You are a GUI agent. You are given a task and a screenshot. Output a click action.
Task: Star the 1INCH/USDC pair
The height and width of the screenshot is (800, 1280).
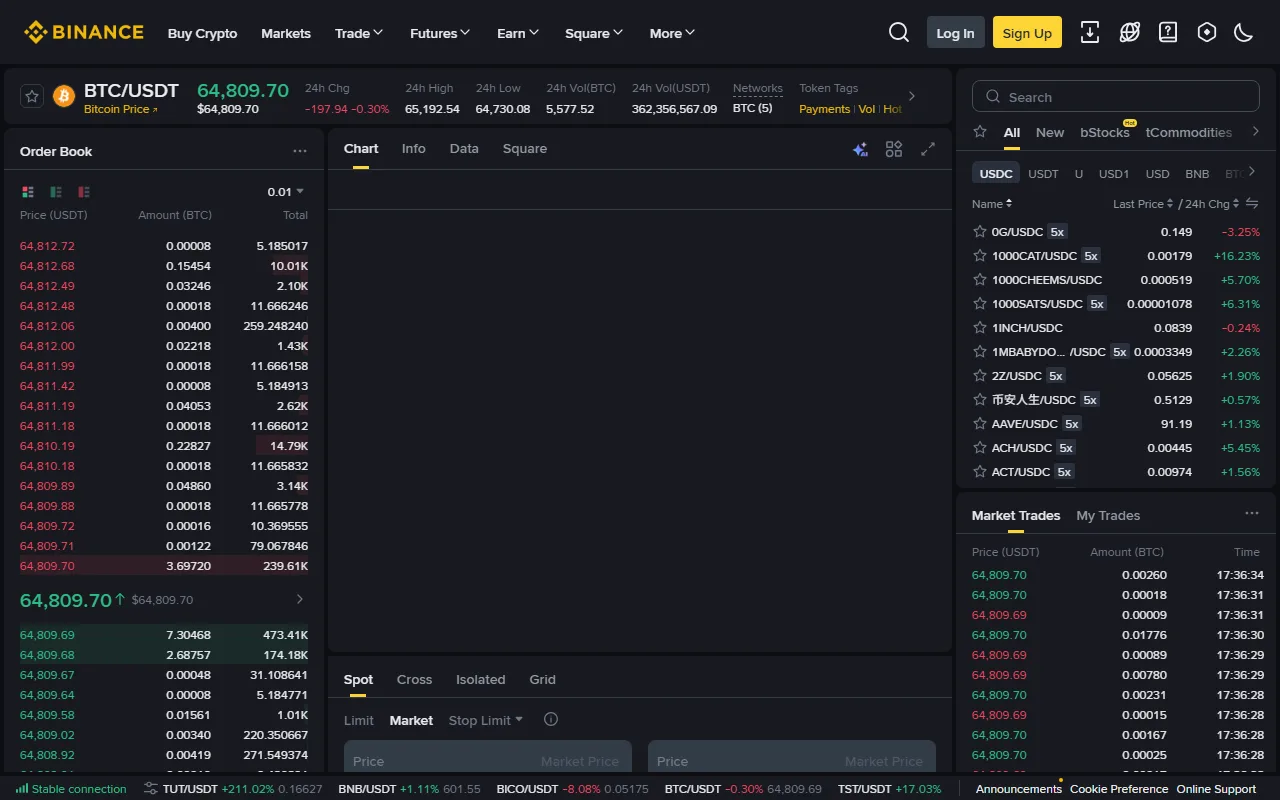(x=980, y=327)
